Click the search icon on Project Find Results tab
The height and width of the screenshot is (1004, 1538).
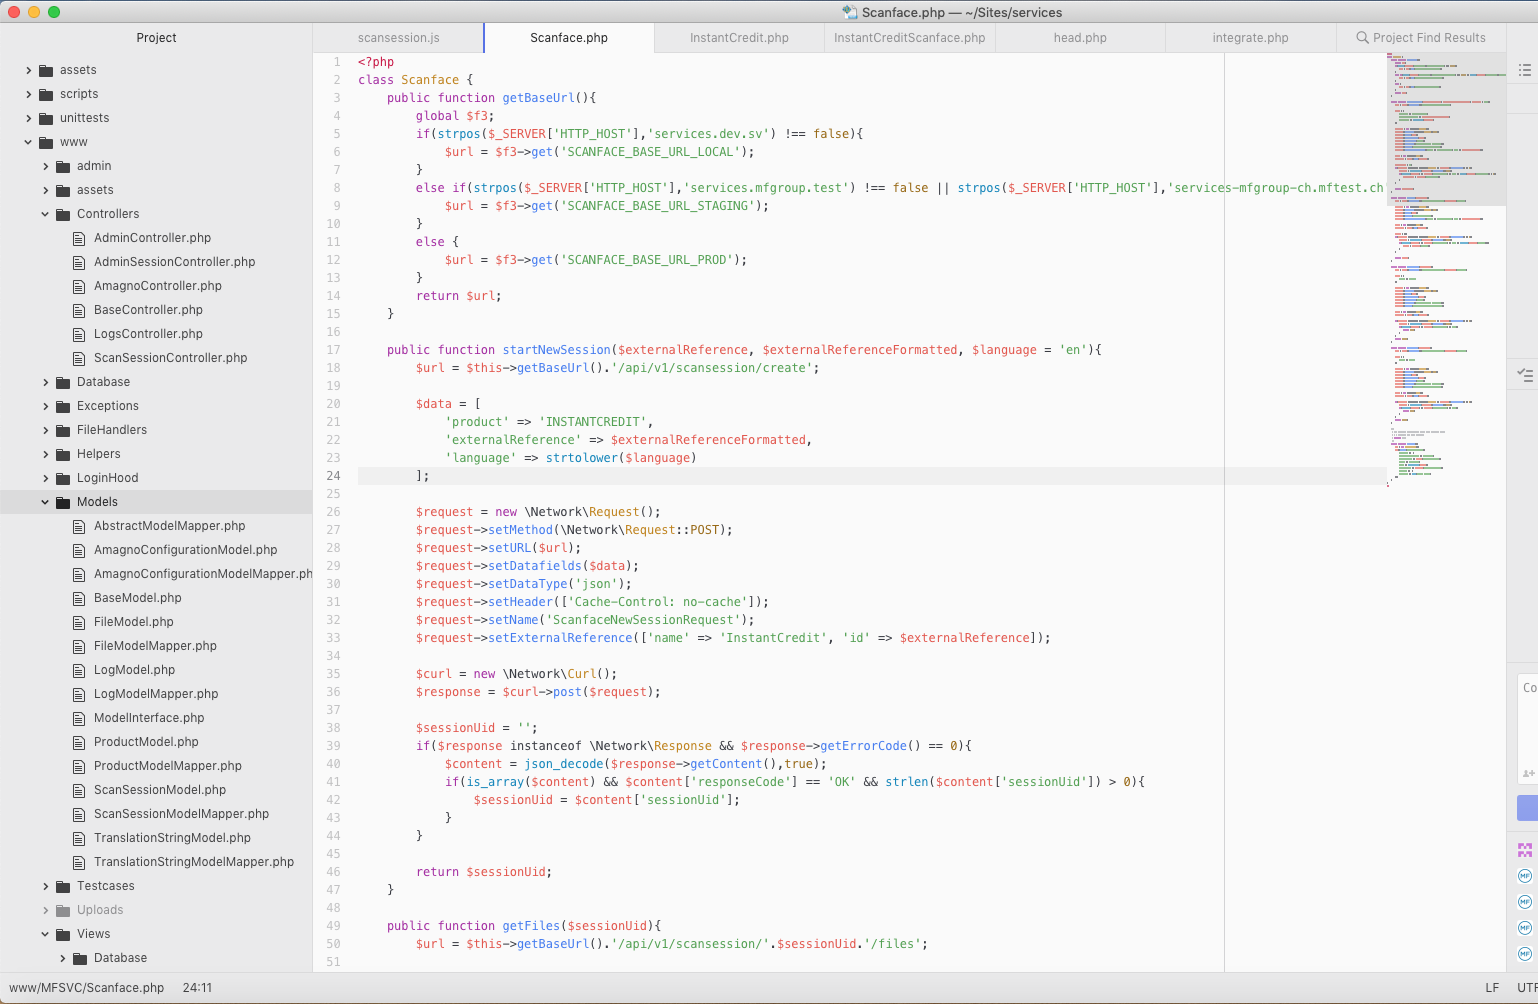point(1362,38)
